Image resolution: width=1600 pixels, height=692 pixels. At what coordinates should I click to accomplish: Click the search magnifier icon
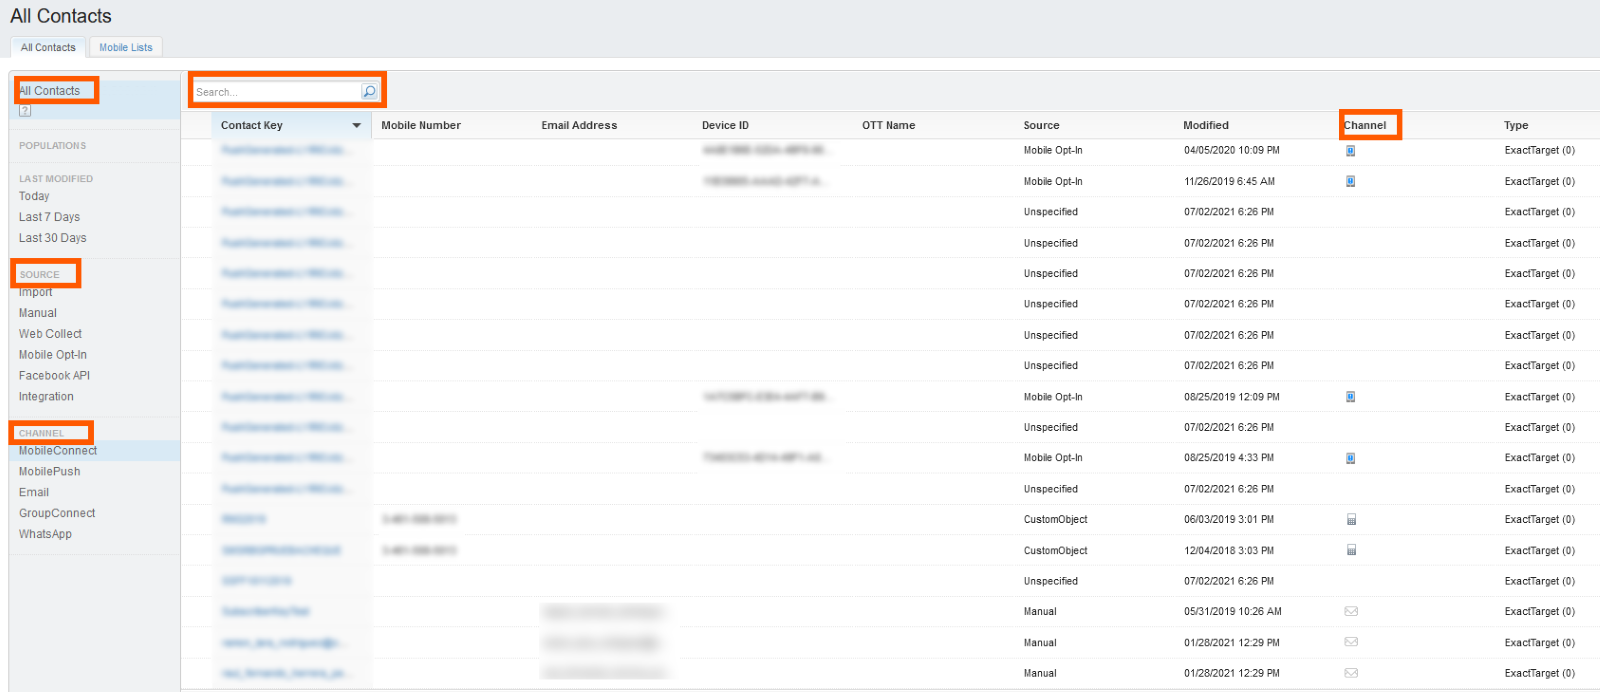tap(369, 92)
